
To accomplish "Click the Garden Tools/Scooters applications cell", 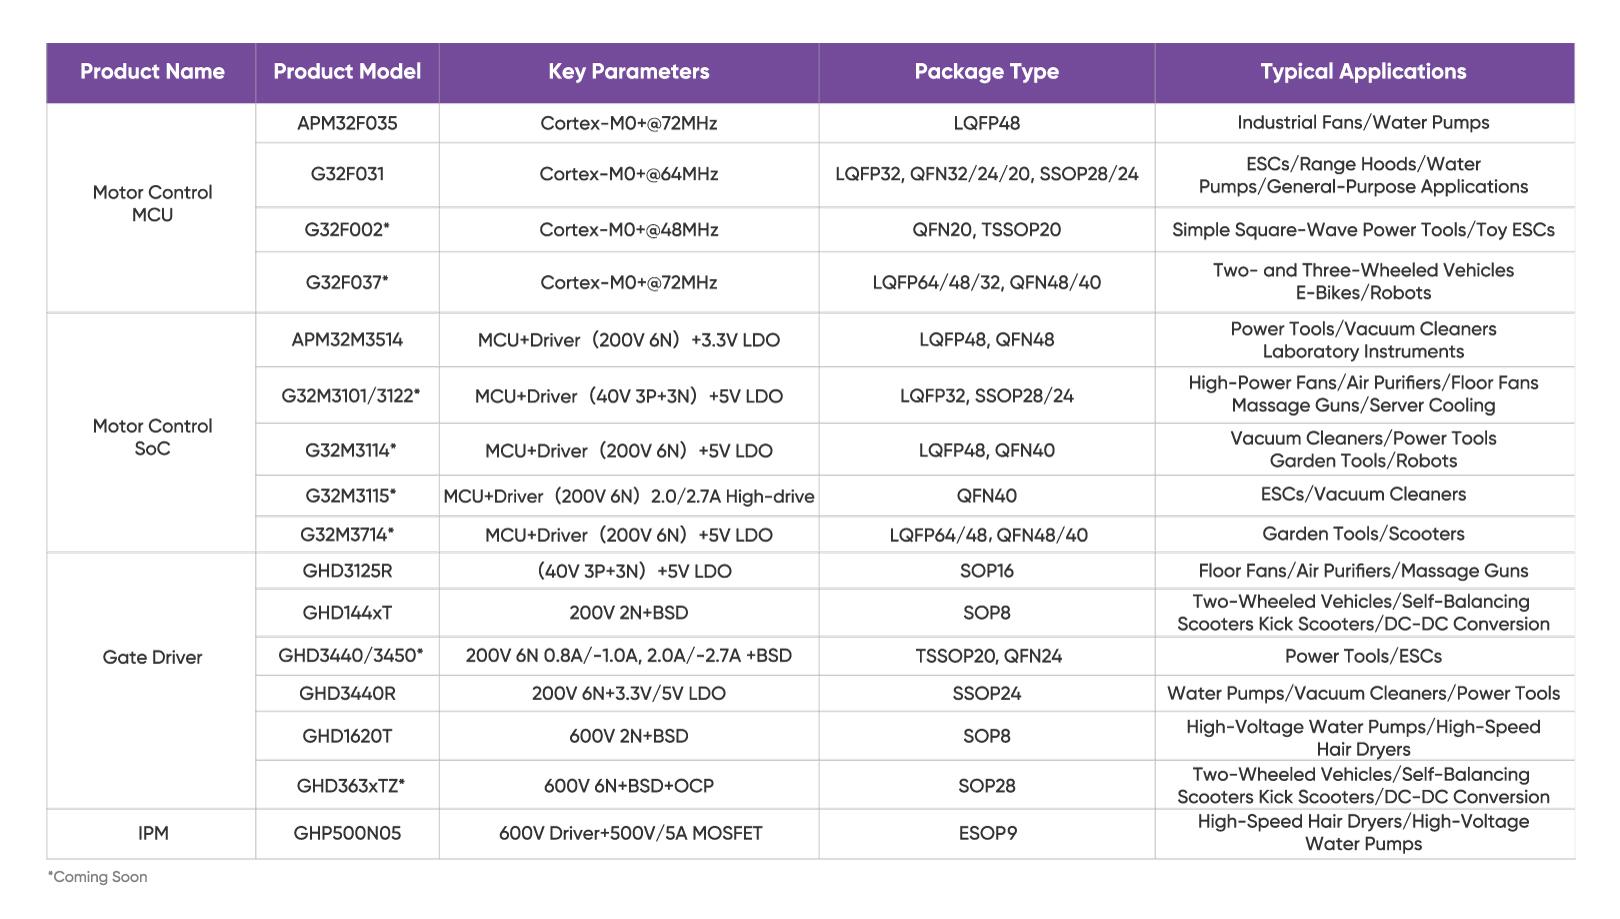I will pyautogui.click(x=1364, y=534).
